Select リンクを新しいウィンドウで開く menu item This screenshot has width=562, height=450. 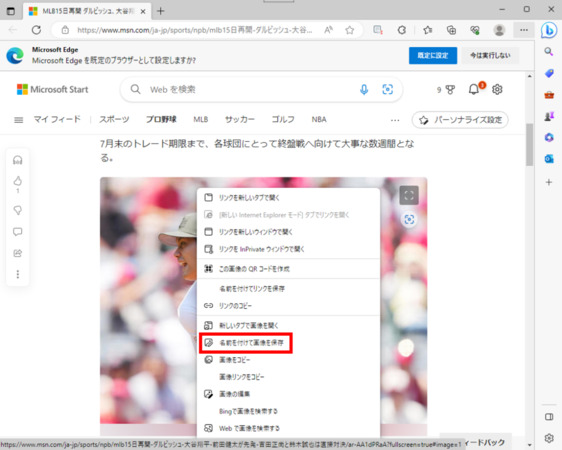288,232
